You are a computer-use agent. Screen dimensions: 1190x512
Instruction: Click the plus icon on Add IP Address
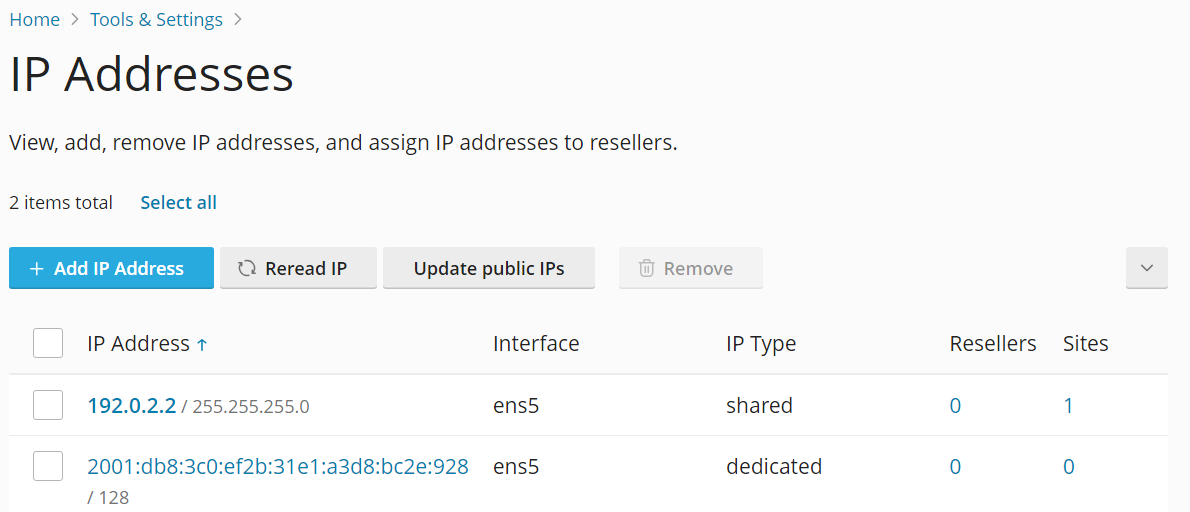click(37, 269)
